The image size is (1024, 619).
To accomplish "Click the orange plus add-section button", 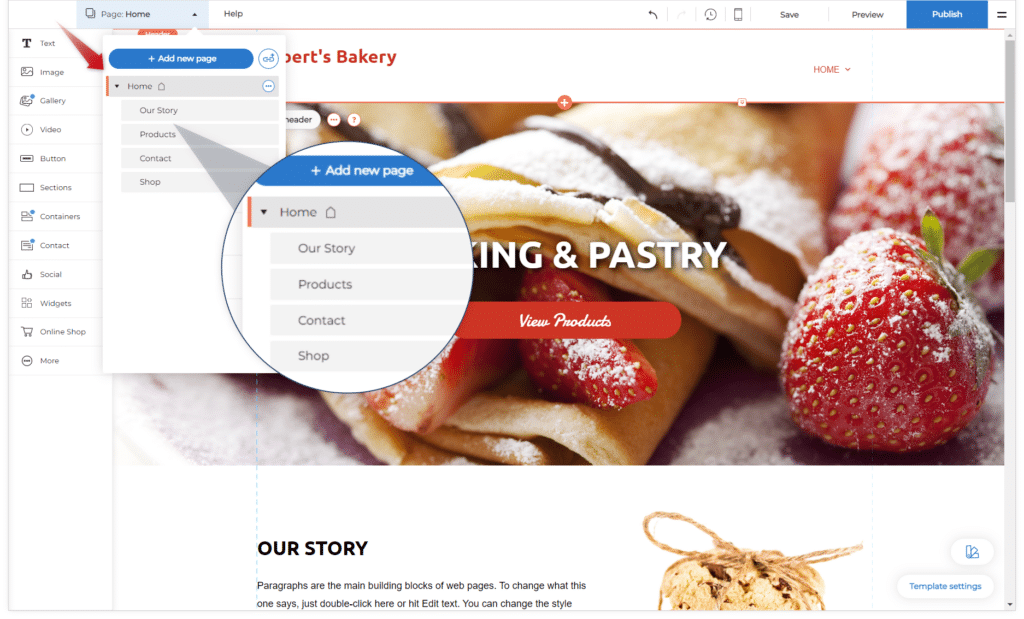I will 564,102.
